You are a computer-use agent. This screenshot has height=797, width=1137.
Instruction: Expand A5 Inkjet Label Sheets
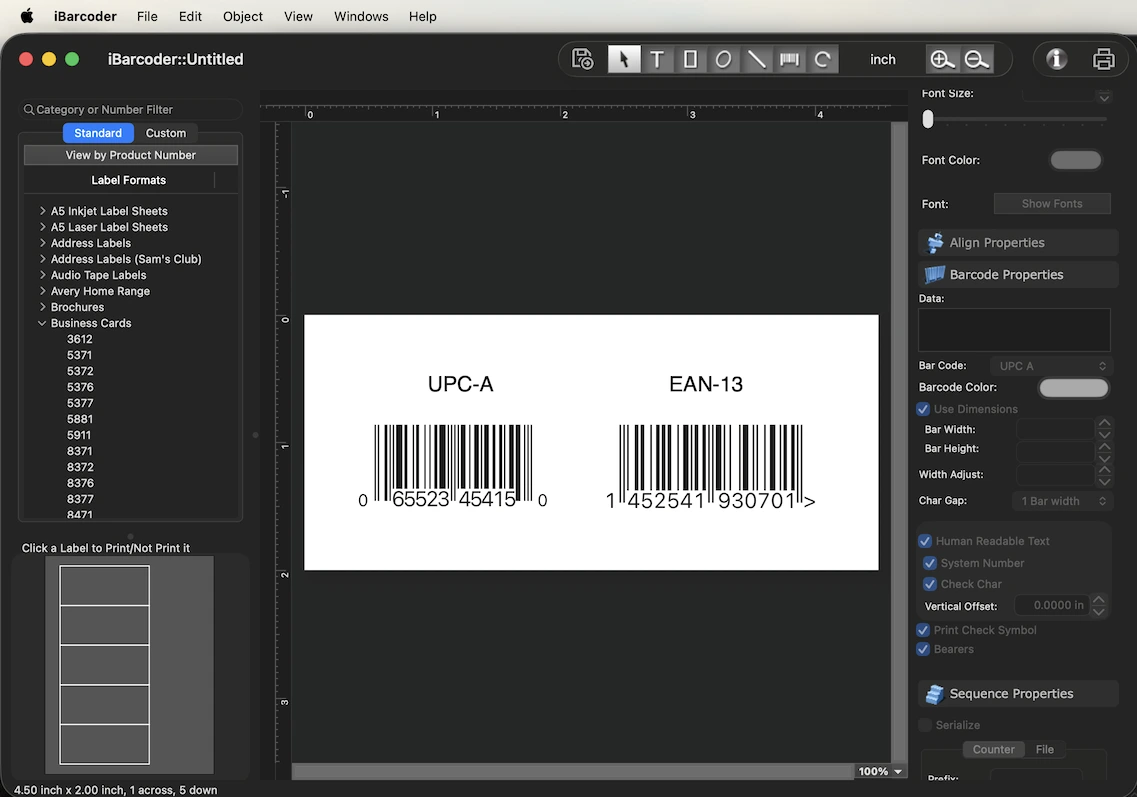click(43, 211)
